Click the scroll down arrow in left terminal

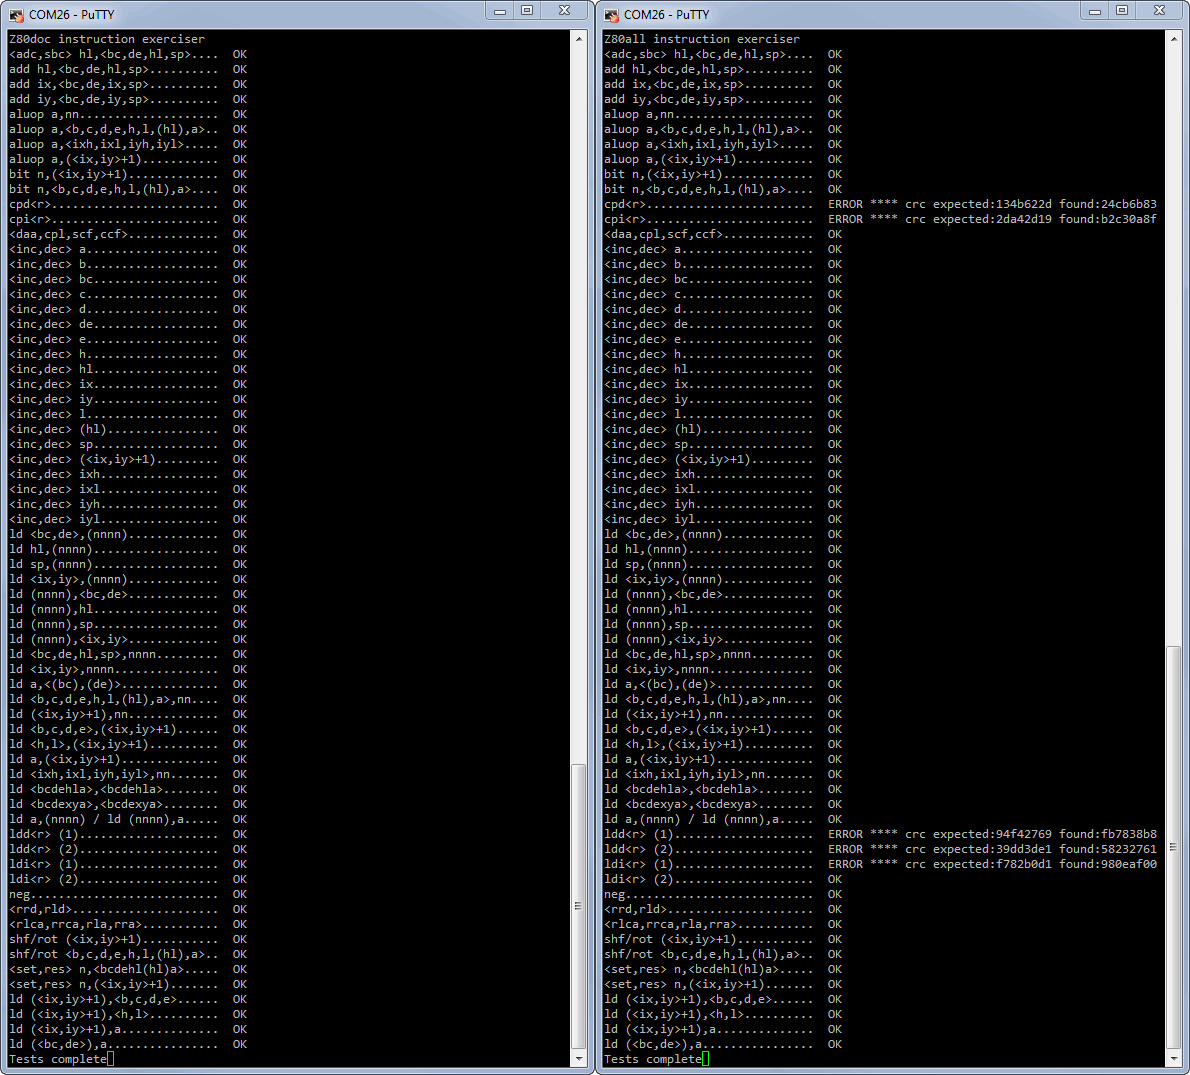coord(578,1058)
